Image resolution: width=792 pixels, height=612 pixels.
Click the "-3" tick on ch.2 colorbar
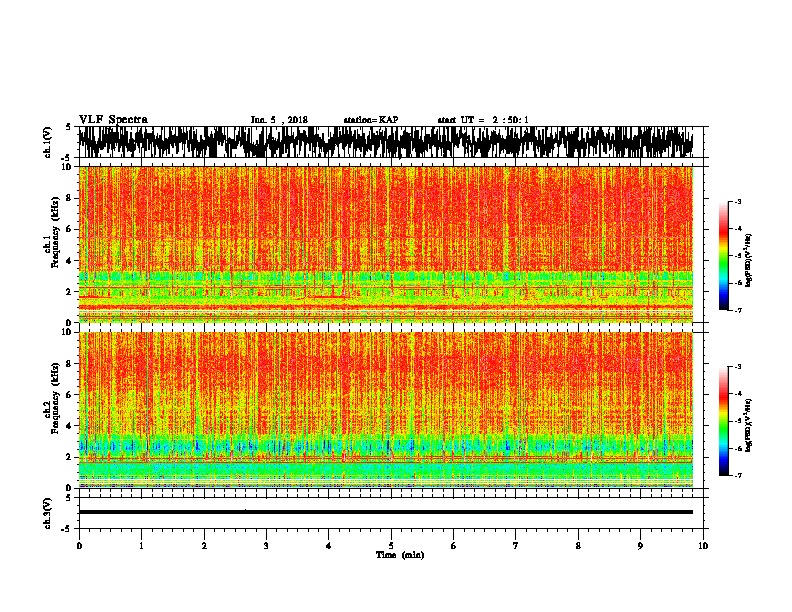click(738, 367)
